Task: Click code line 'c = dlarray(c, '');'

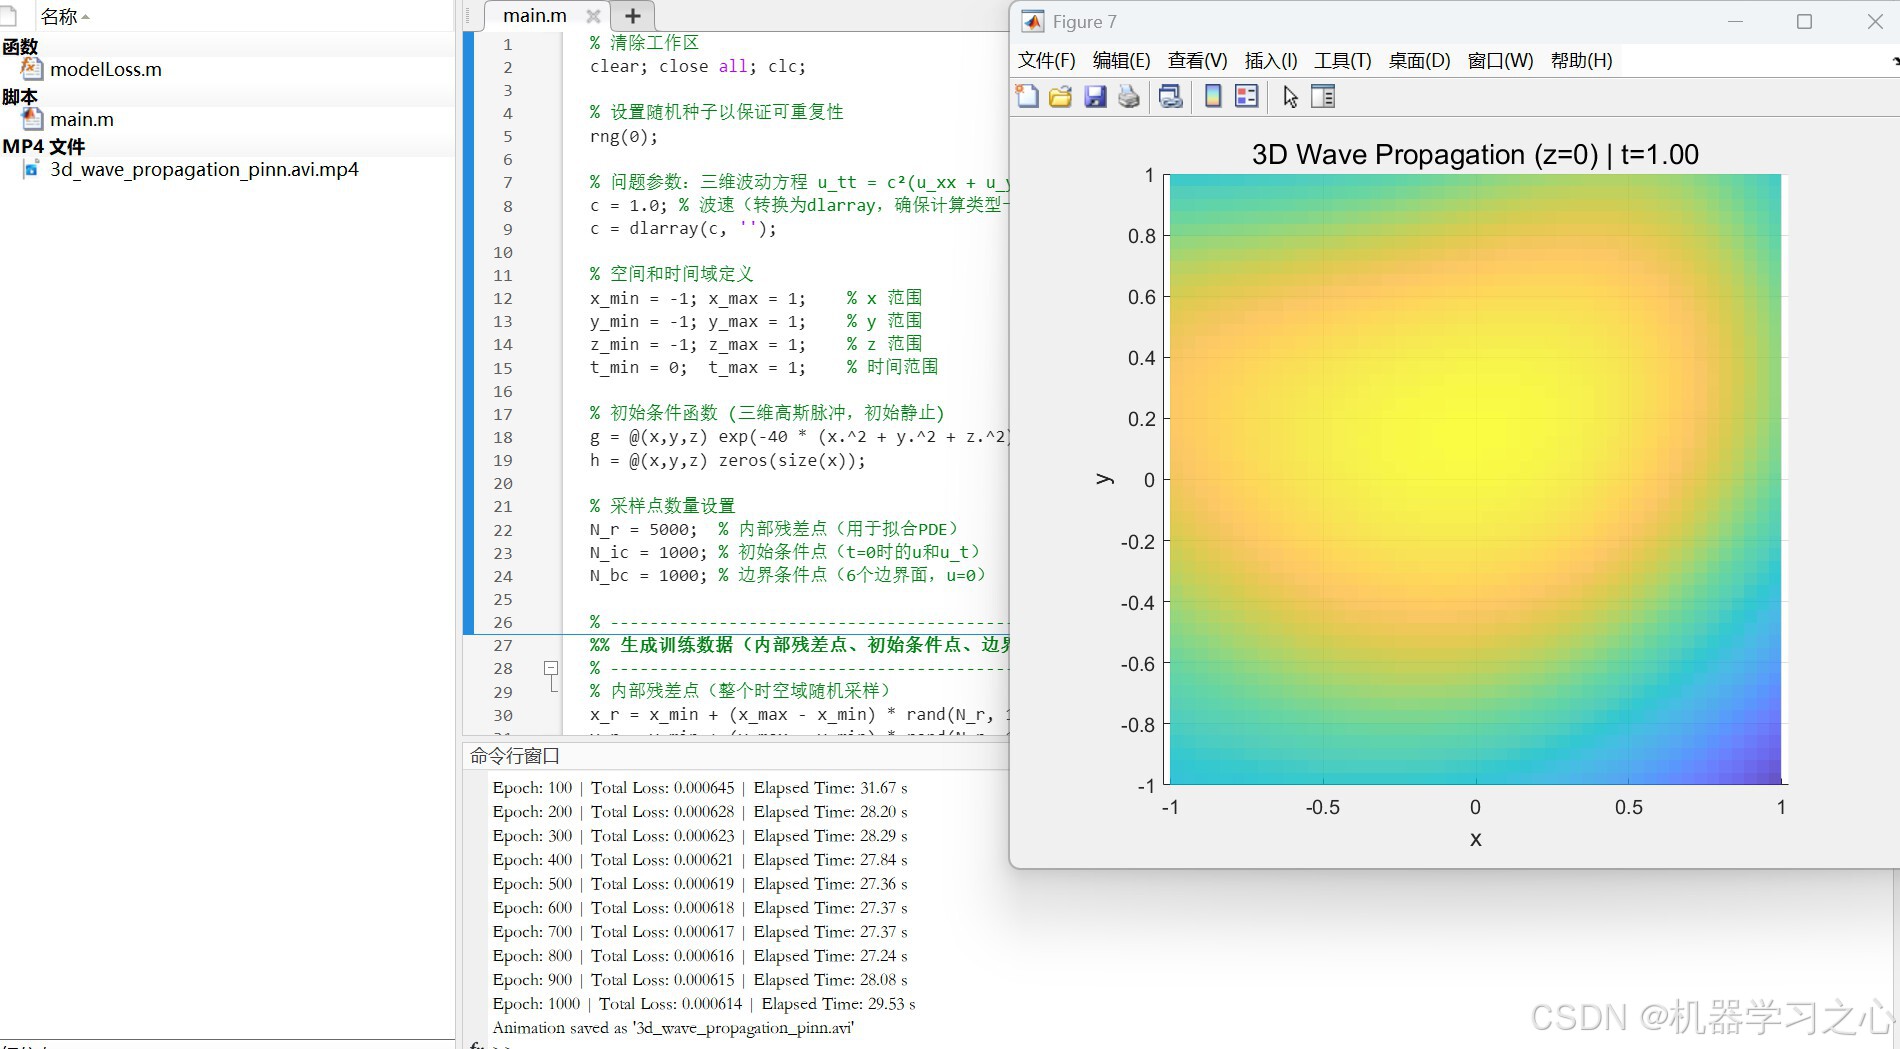Action: pyautogui.click(x=682, y=228)
